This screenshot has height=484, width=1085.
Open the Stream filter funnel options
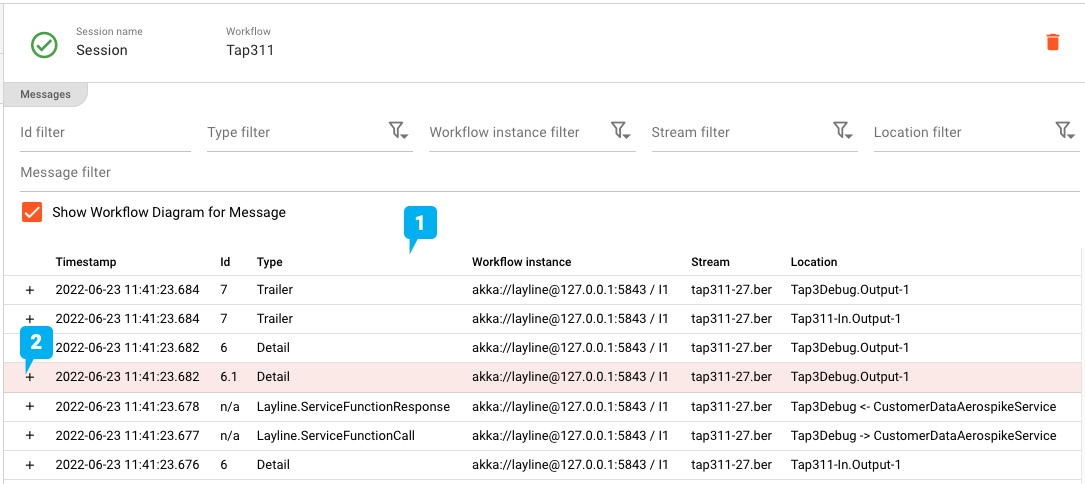coord(842,131)
